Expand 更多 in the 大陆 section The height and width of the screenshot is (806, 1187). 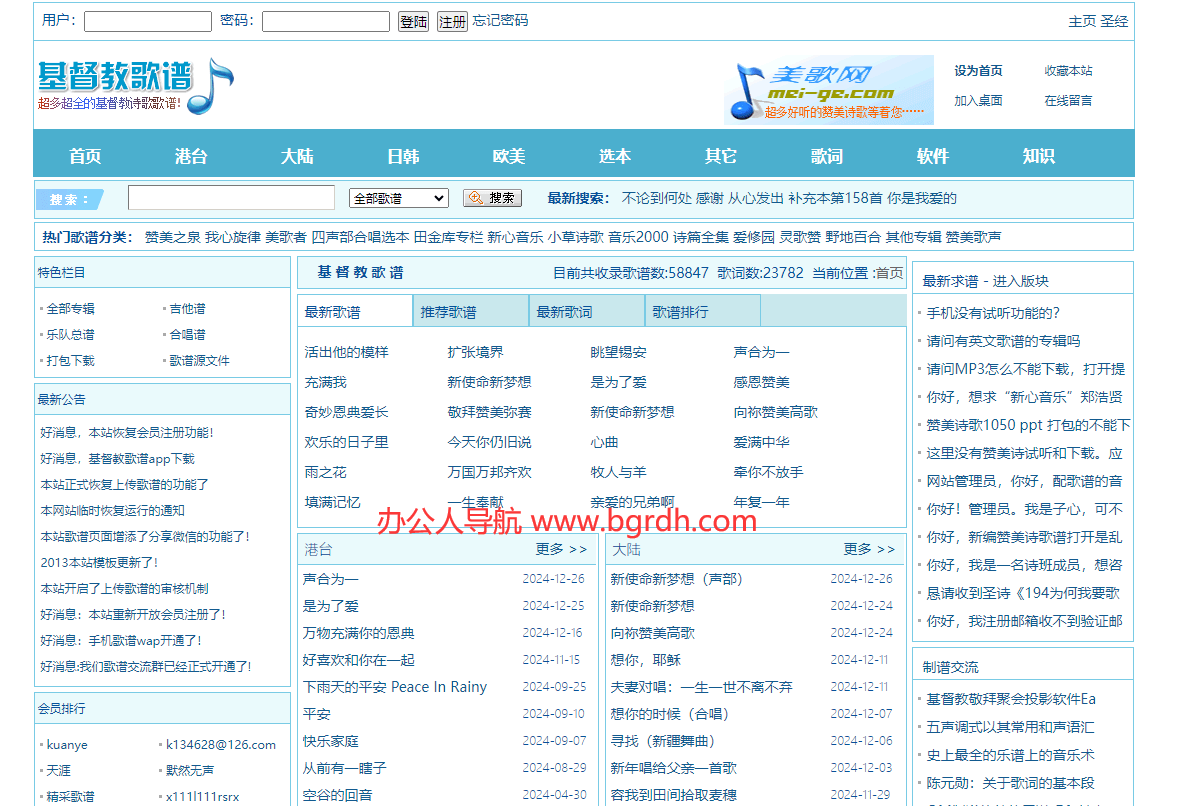tap(869, 549)
